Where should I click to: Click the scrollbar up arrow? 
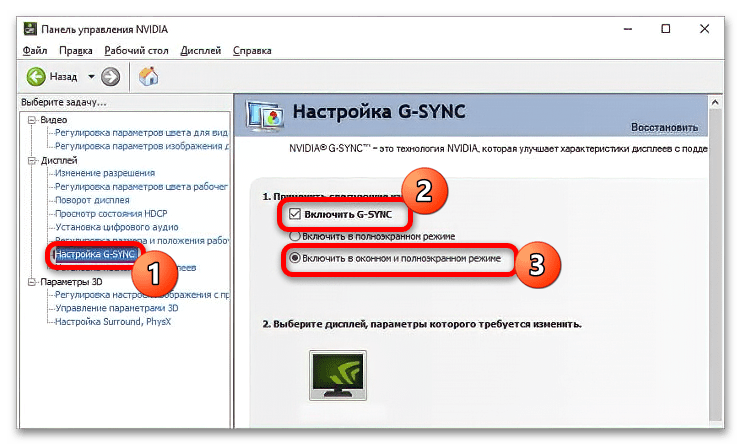click(x=715, y=102)
